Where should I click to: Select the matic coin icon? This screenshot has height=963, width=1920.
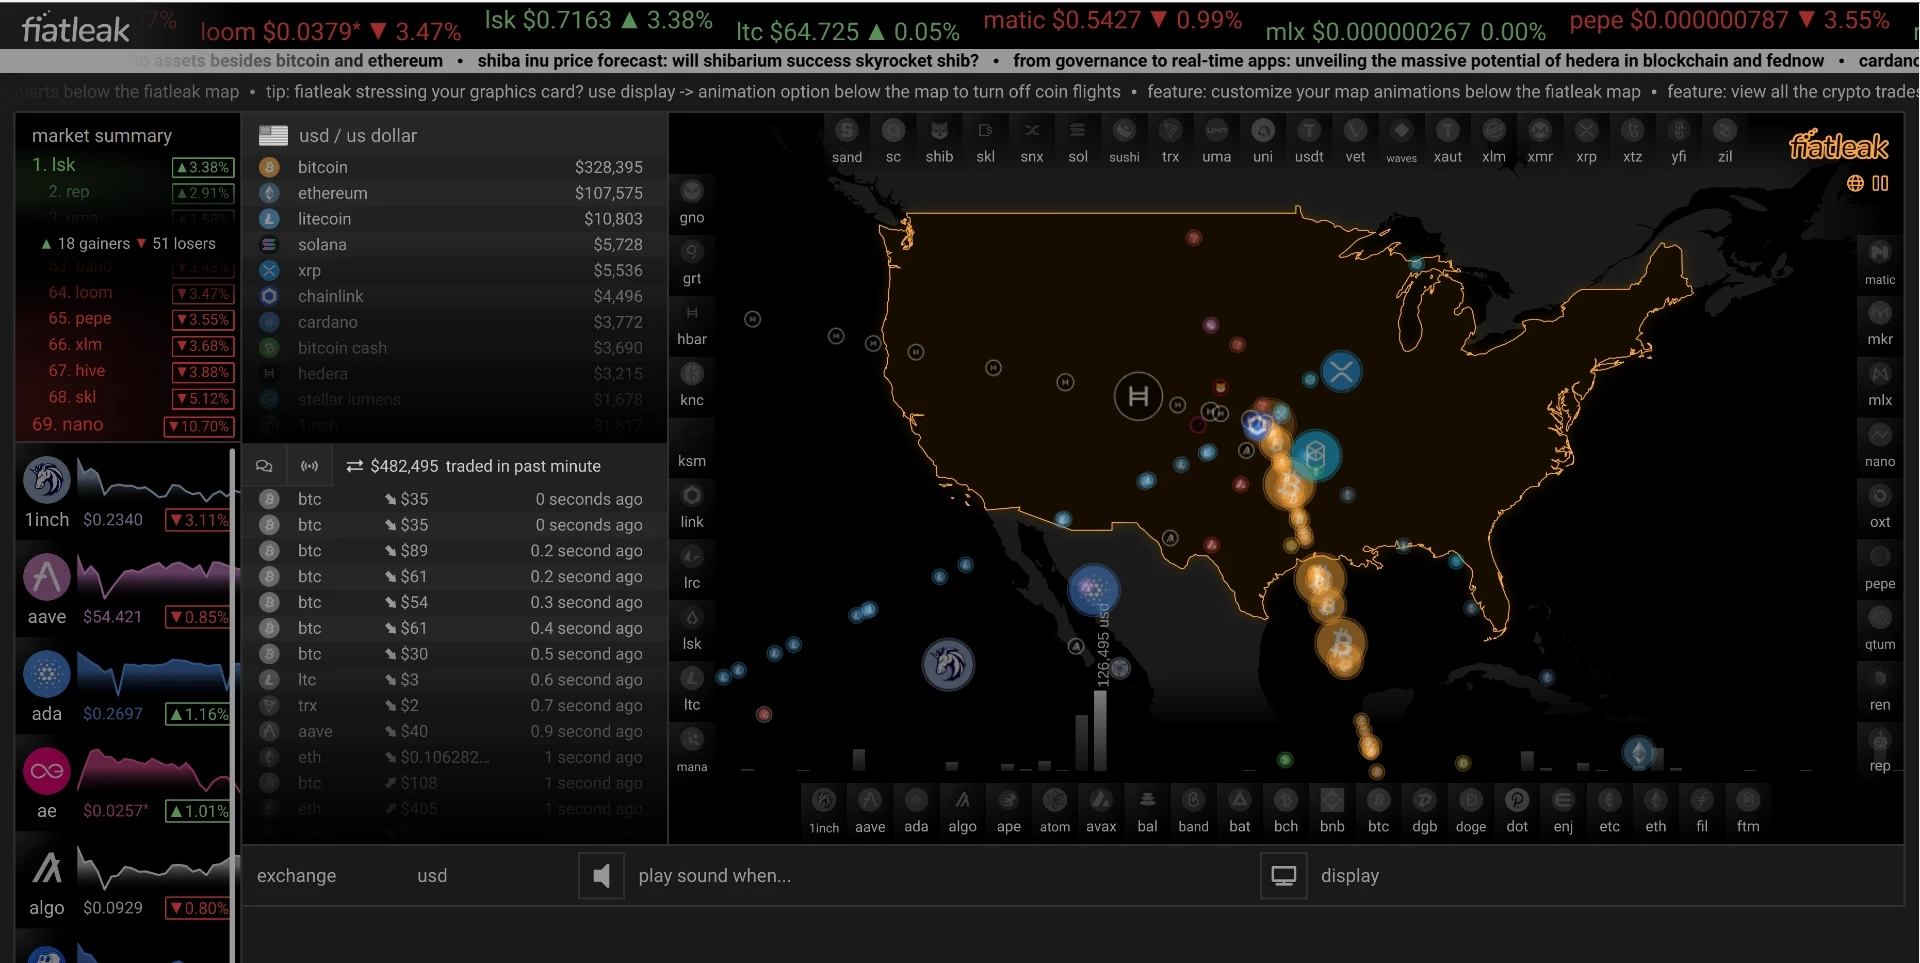(x=1880, y=262)
